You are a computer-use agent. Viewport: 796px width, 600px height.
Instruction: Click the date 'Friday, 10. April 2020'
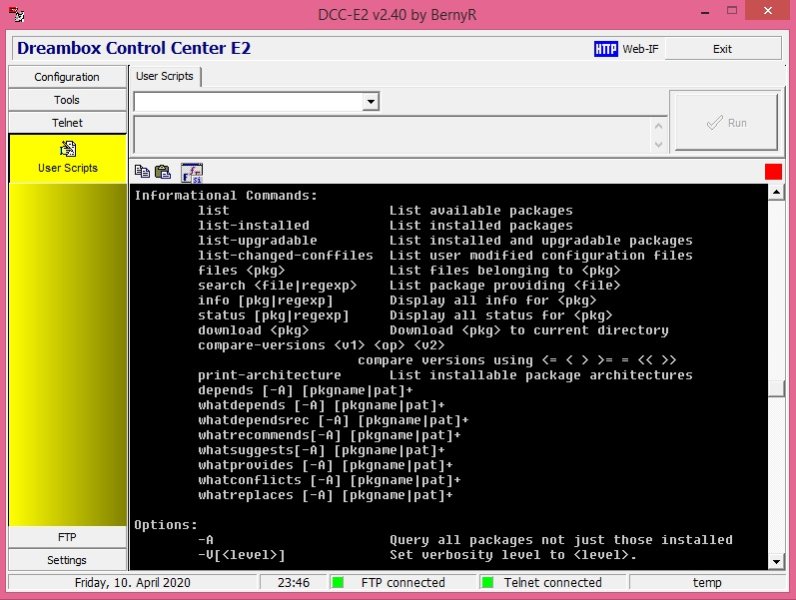(x=132, y=582)
